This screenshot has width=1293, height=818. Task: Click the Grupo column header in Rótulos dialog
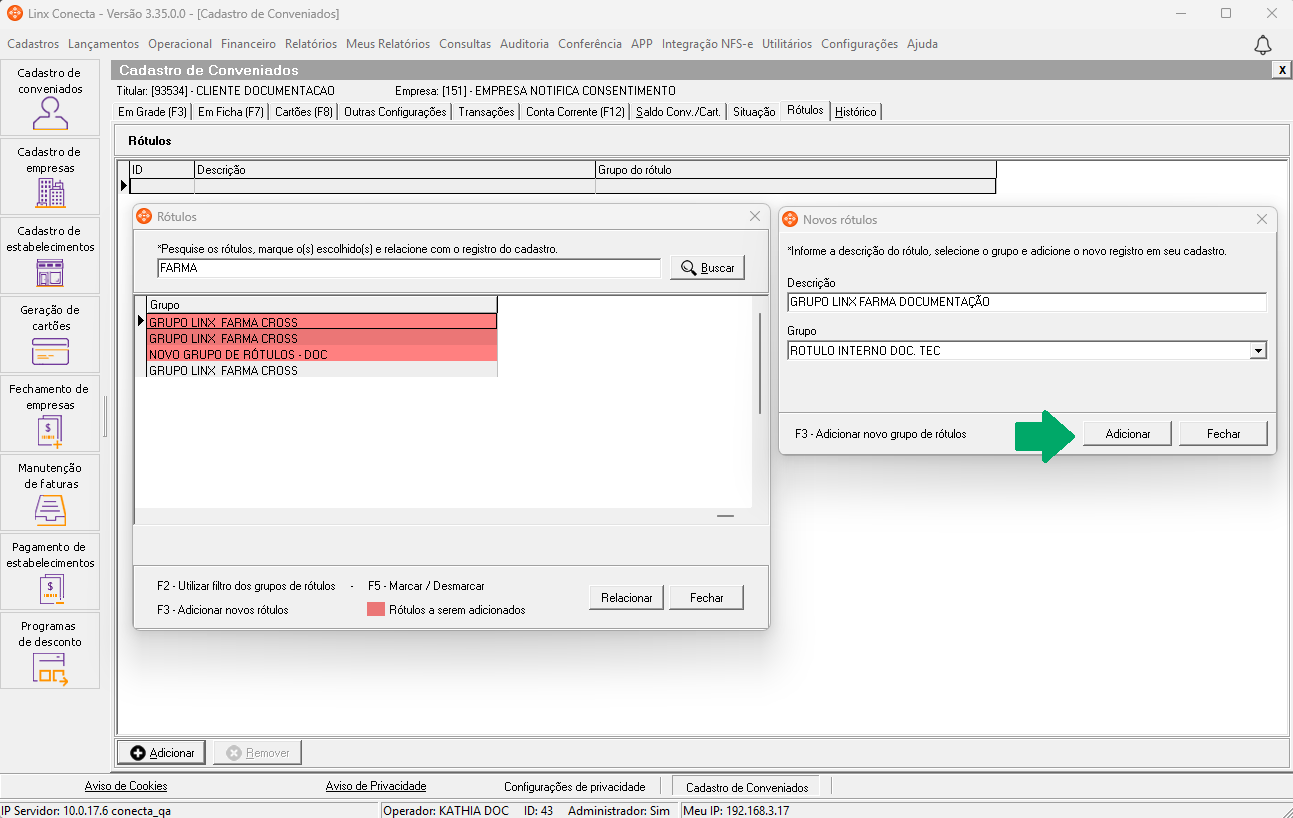[x=322, y=304]
